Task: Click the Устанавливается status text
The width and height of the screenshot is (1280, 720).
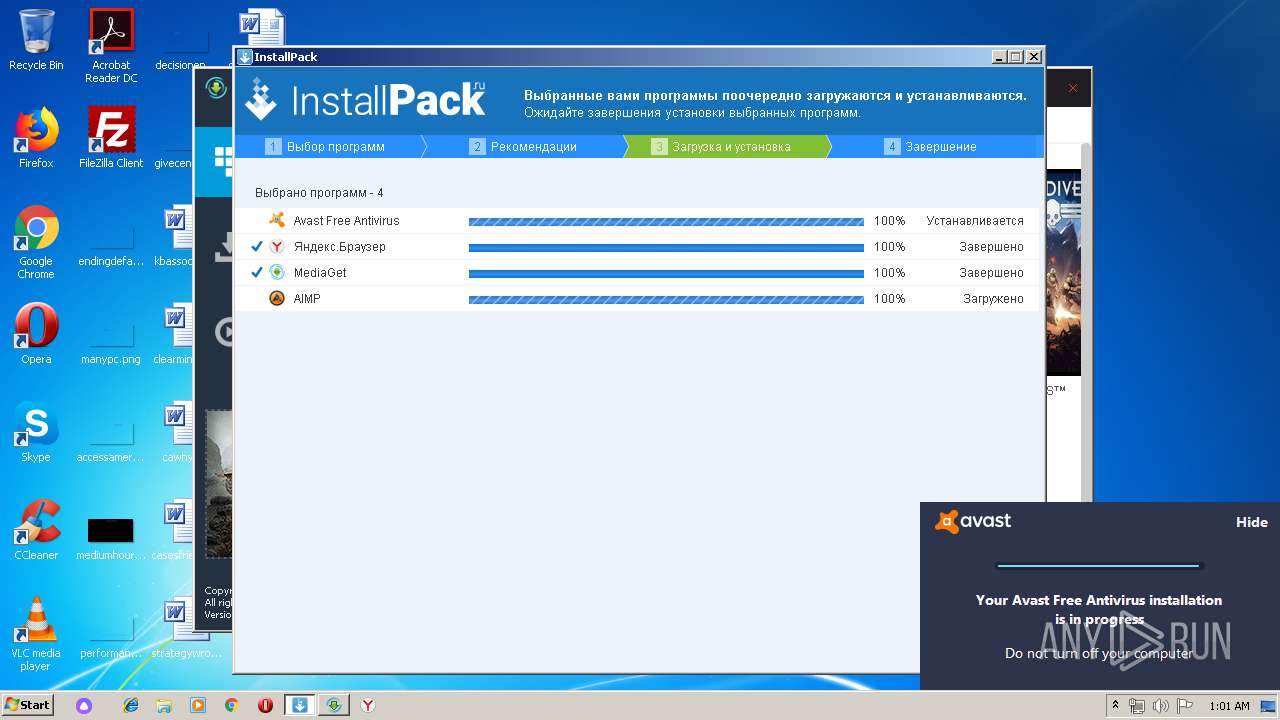Action: coord(975,221)
